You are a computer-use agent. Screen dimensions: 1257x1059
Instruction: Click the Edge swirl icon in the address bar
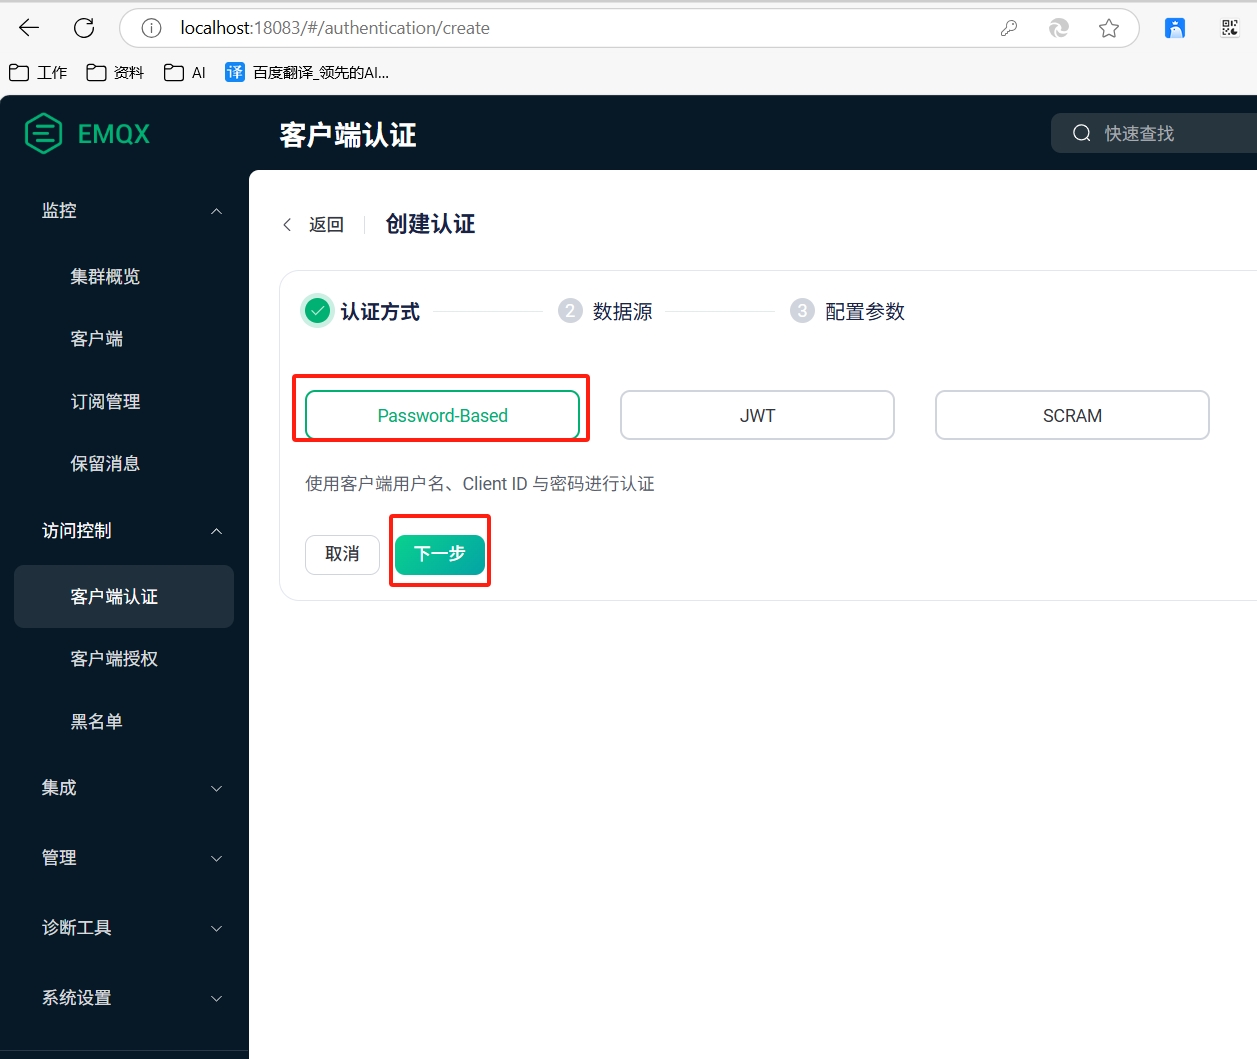tap(1059, 28)
